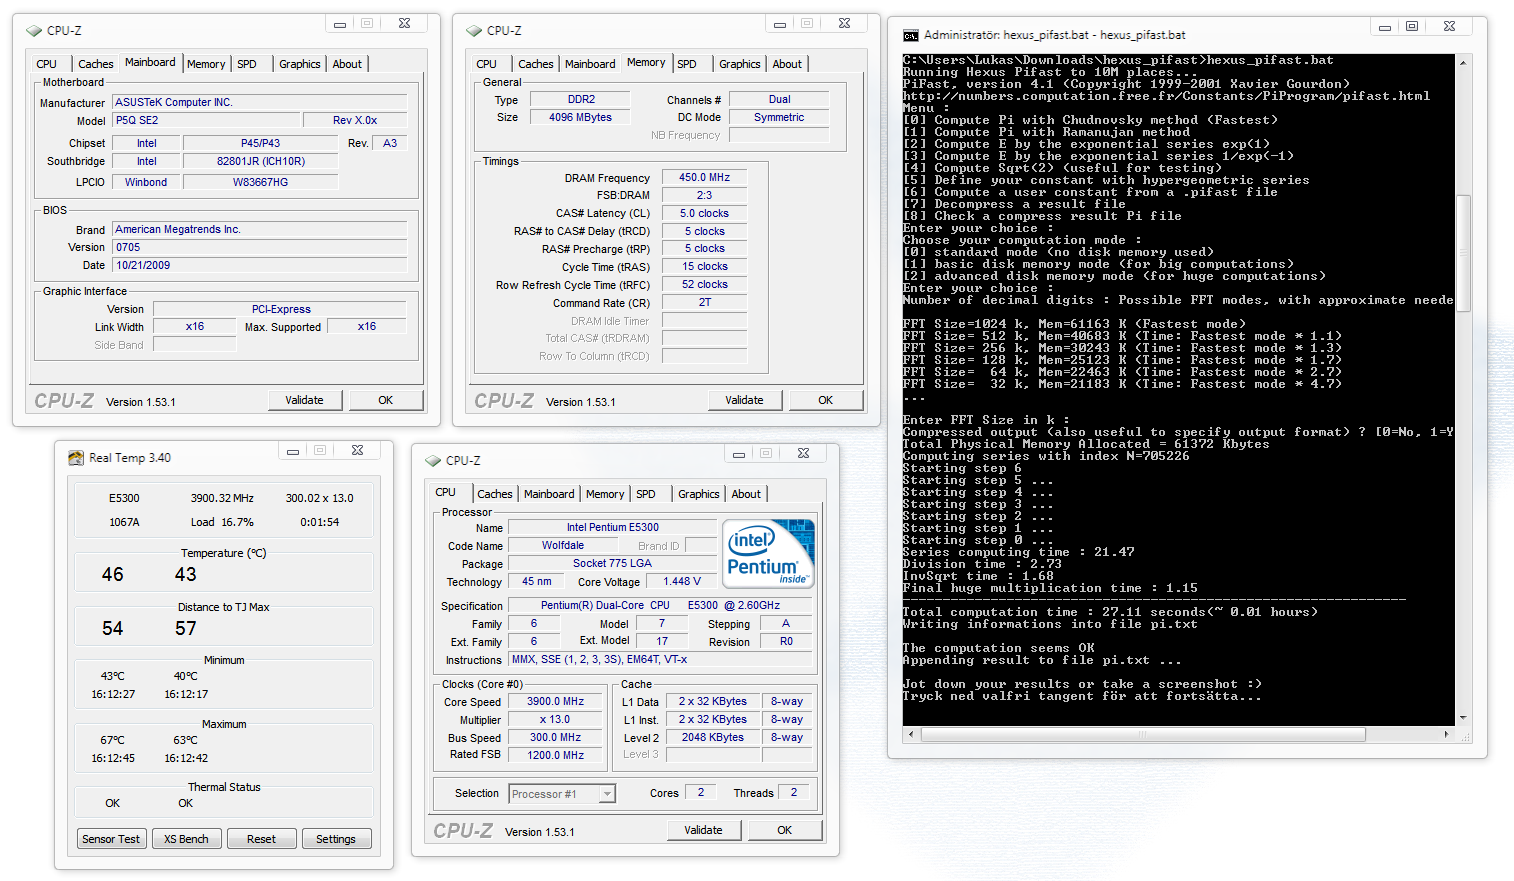Click the Real Temp window title icon
This screenshot has height=881, width=1514.
click(76, 458)
